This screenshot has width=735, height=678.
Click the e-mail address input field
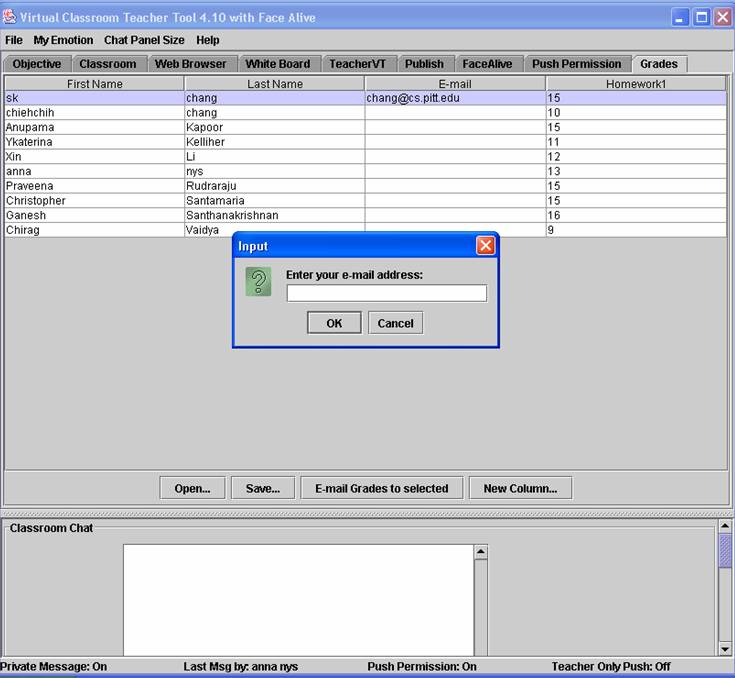pos(386,293)
